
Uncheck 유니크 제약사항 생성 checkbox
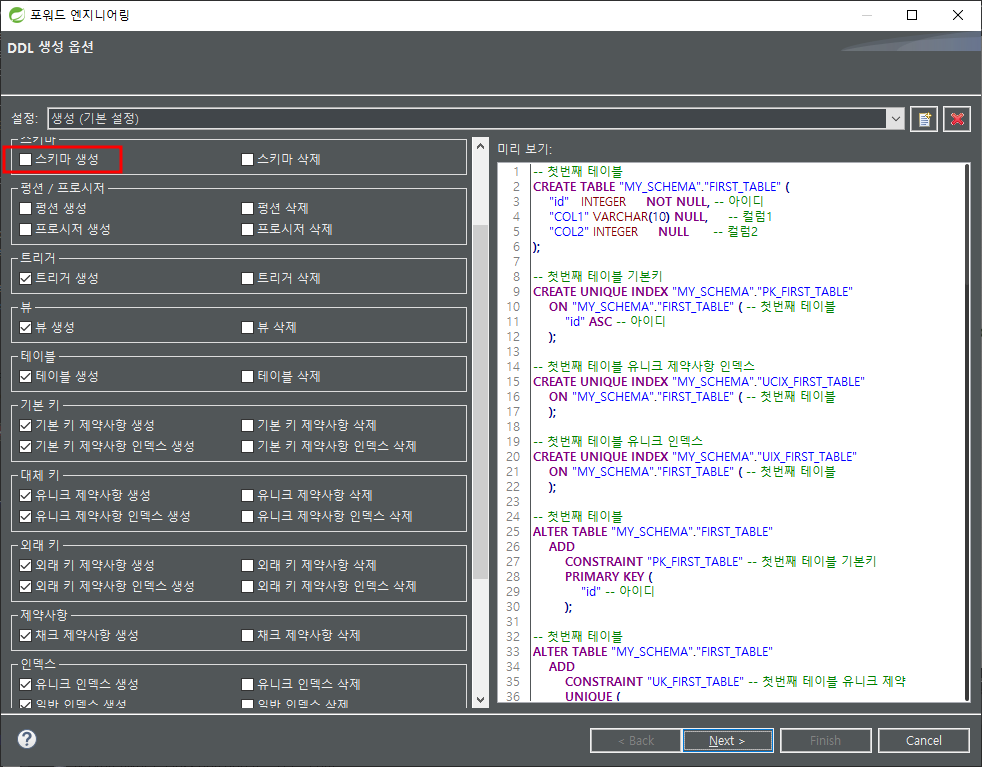(26, 495)
